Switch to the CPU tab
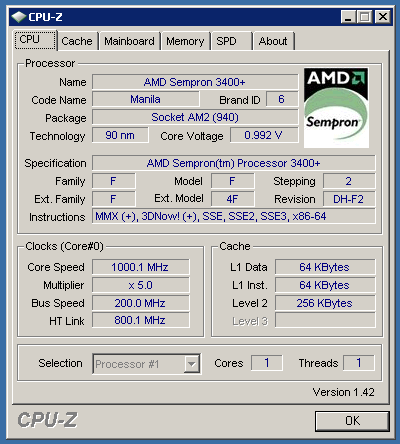The width and height of the screenshot is (400, 444). (35, 40)
